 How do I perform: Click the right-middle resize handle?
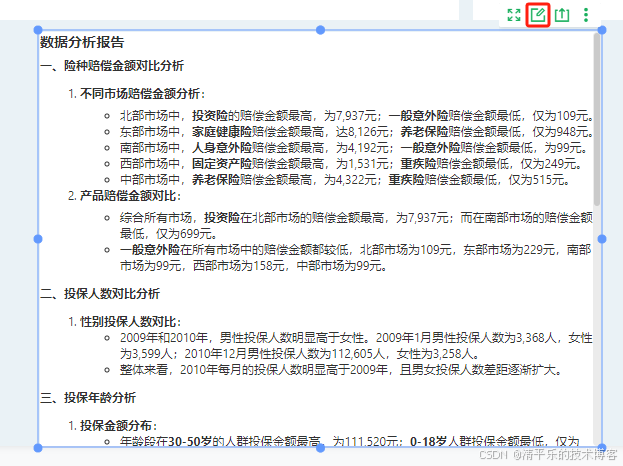click(602, 239)
